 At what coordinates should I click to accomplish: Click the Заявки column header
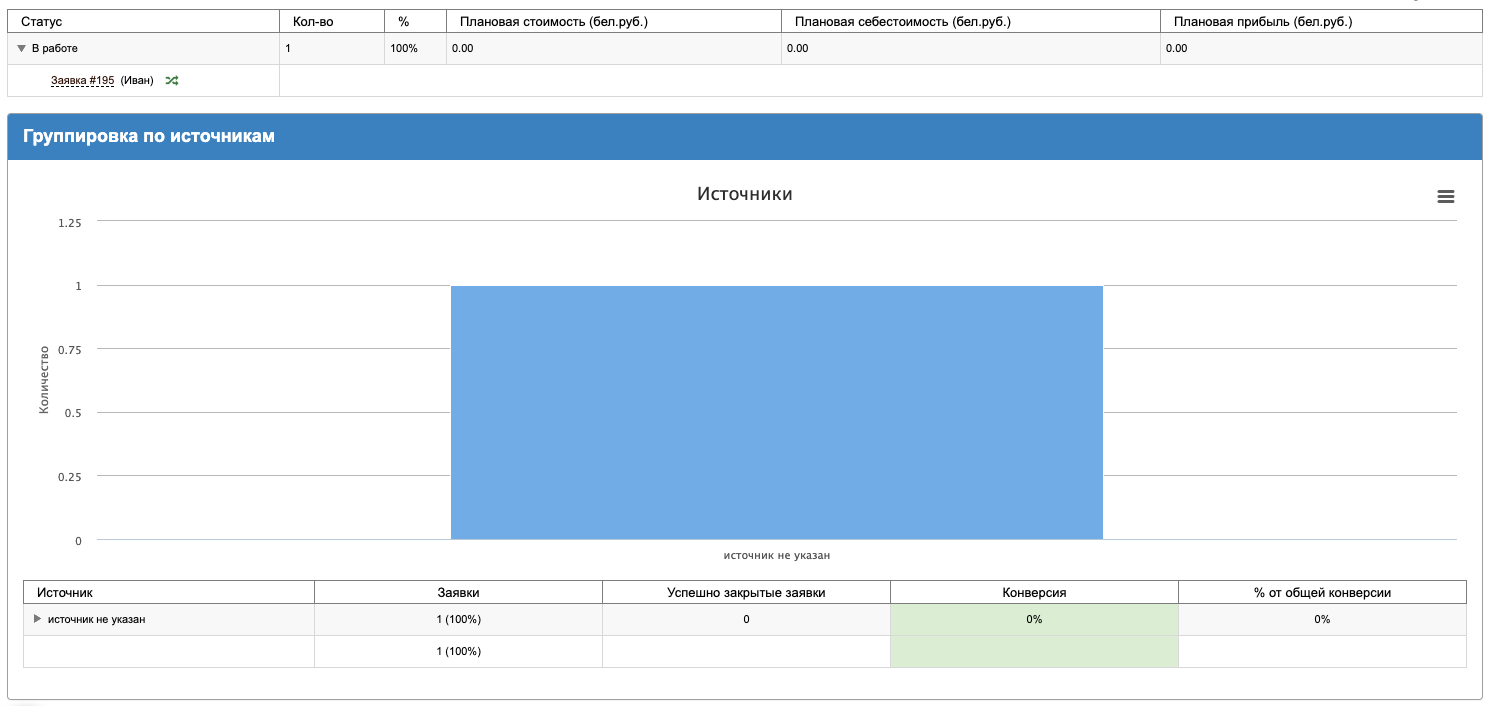(x=458, y=592)
